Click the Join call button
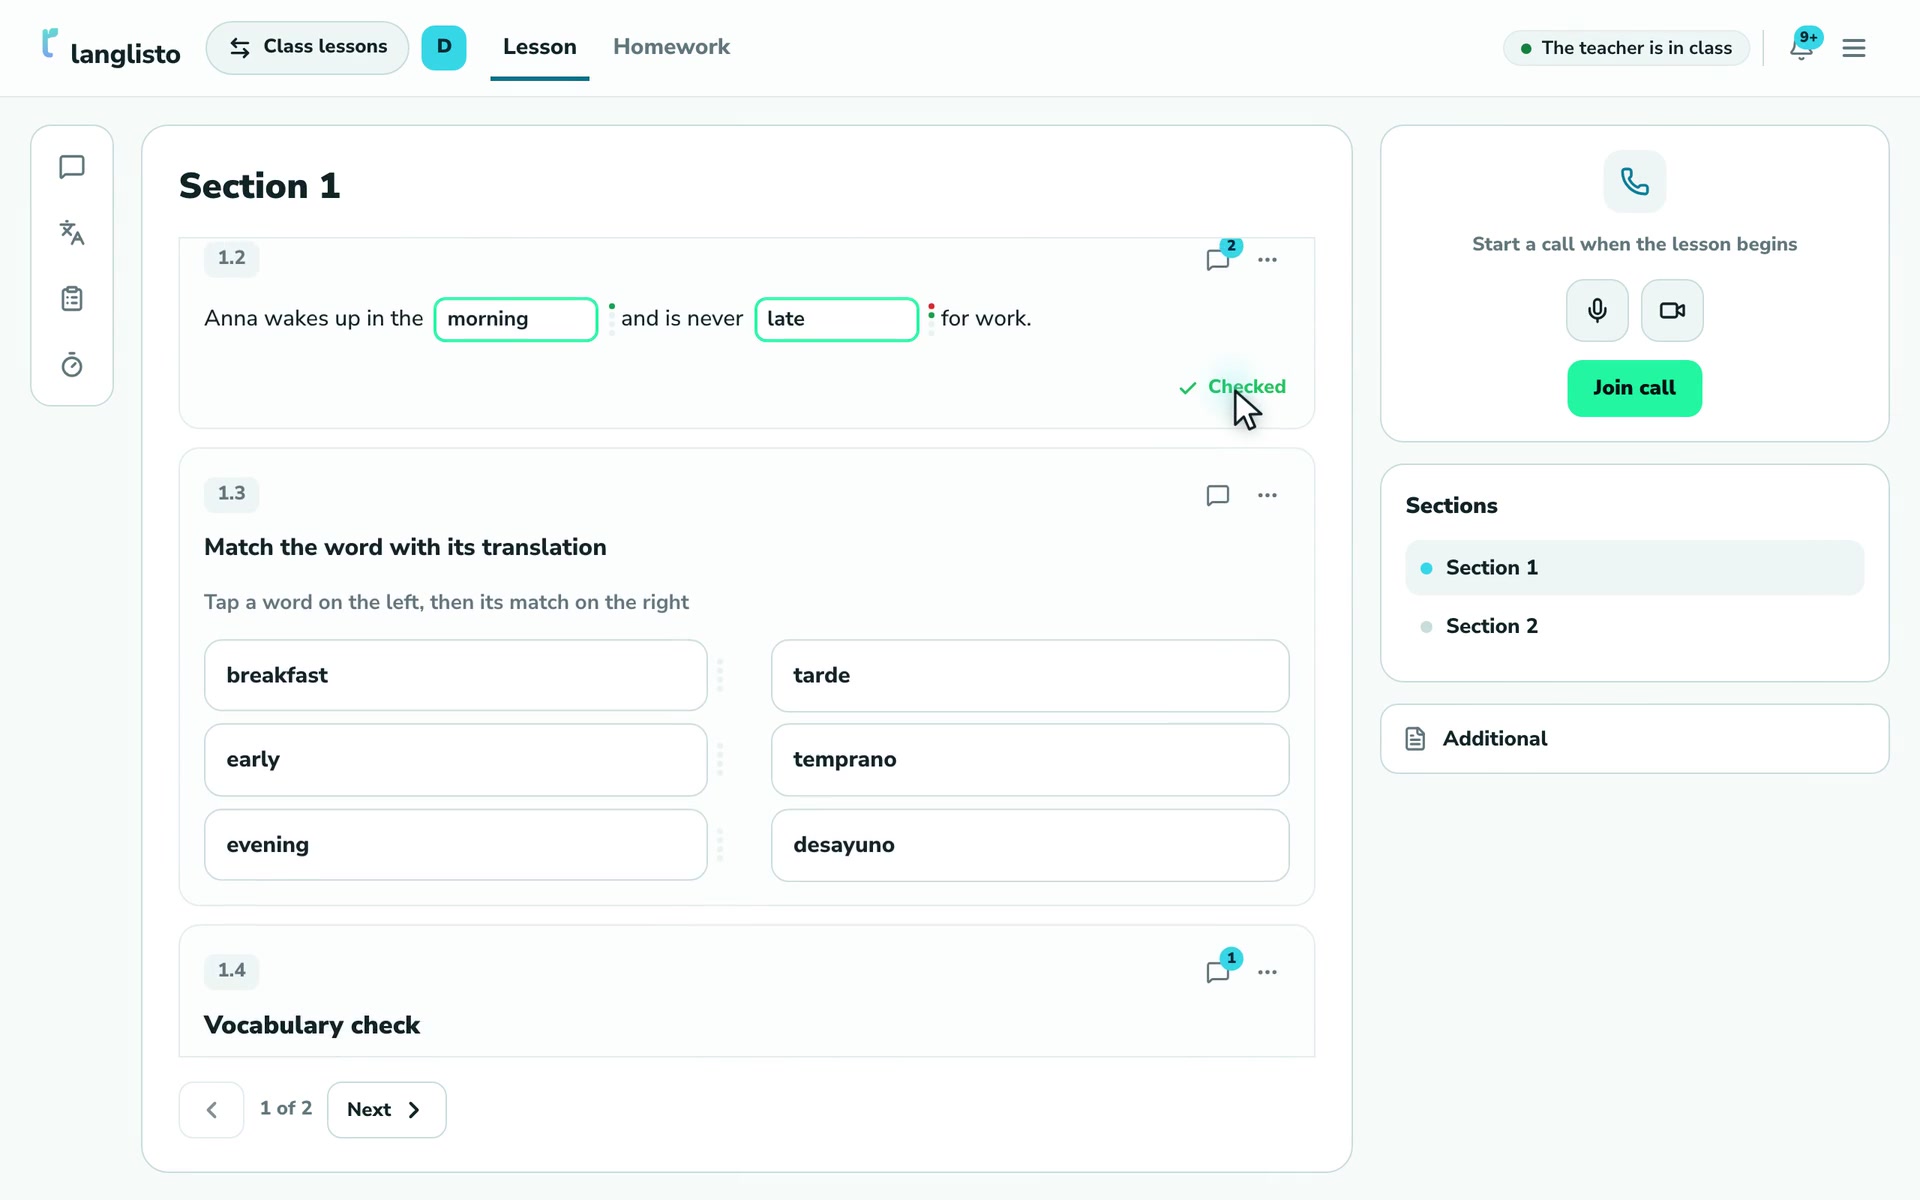The height and width of the screenshot is (1200, 1920). click(1635, 388)
